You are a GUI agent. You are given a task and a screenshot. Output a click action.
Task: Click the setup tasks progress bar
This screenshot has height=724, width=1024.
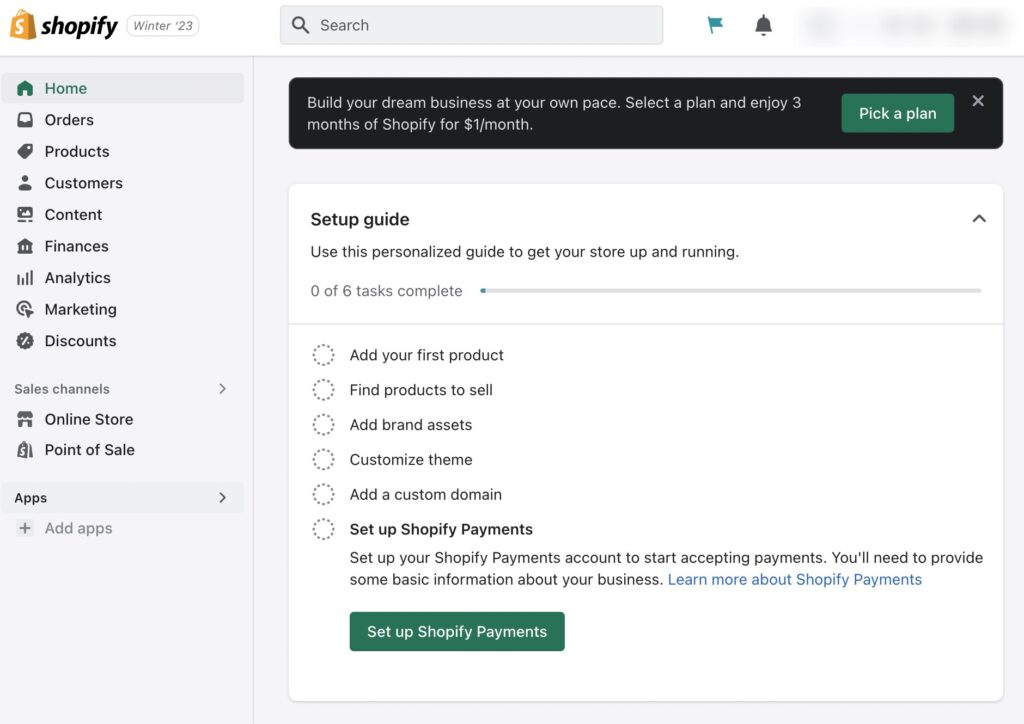731,291
